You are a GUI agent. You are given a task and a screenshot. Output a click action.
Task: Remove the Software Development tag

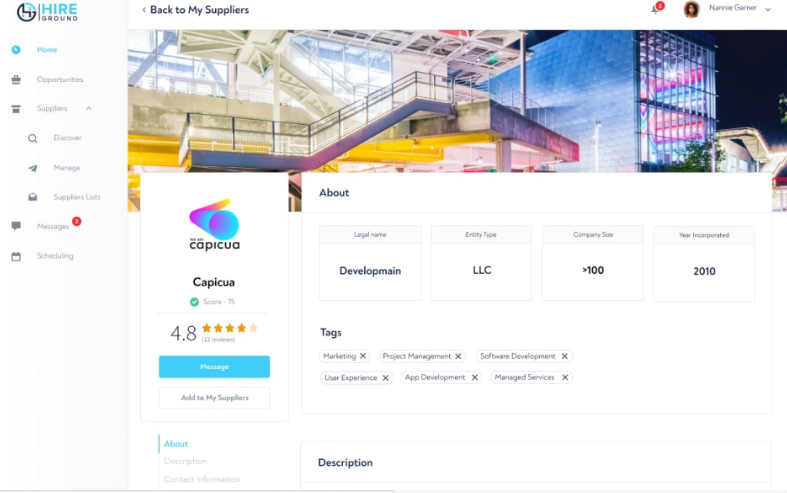coord(565,356)
